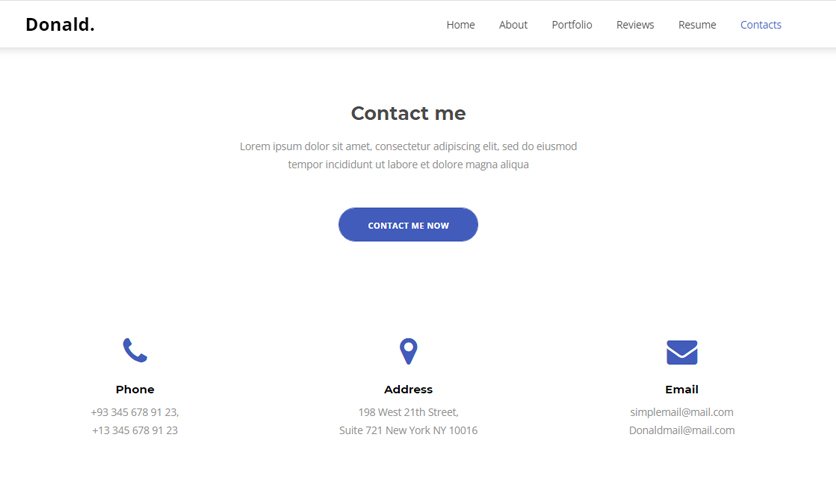Viewport: 836px width, 484px height.
Task: Click the +13 345 678 91 23 phone number
Action: [x=135, y=430]
